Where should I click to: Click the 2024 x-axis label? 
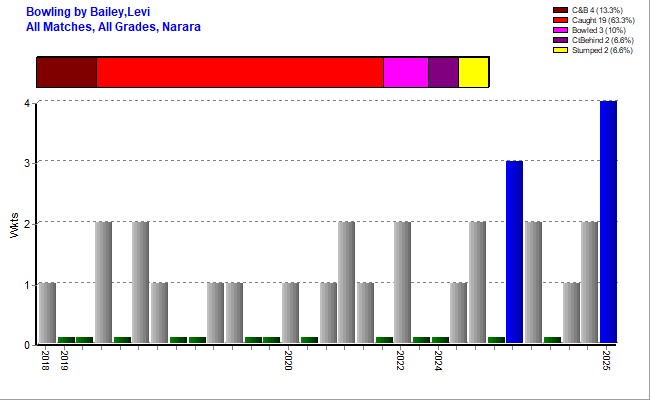click(439, 360)
